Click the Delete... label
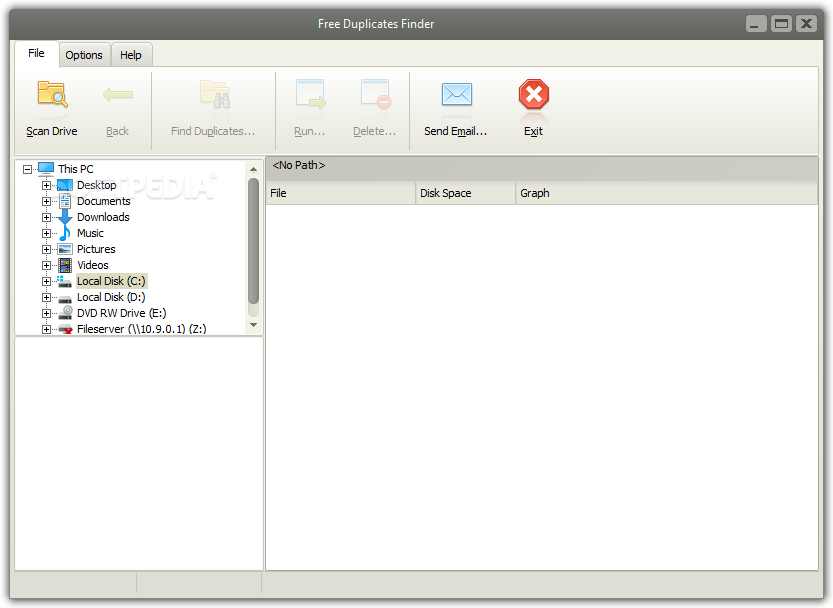The height and width of the screenshot is (608, 833). (x=375, y=131)
